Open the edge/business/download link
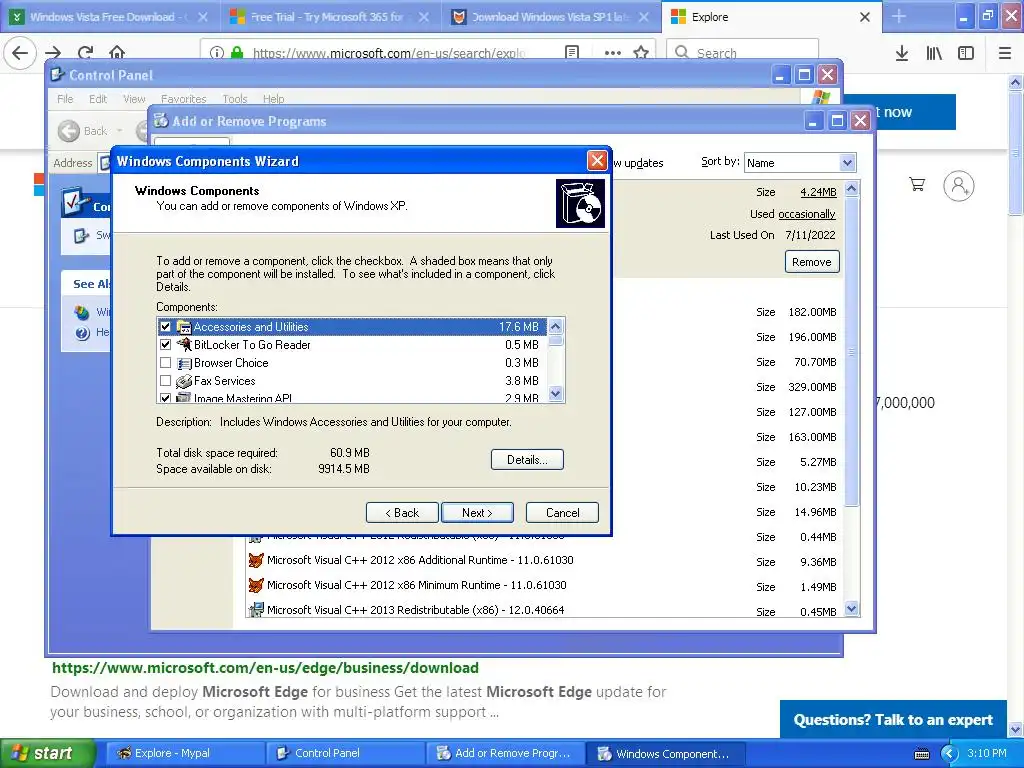 (265, 668)
